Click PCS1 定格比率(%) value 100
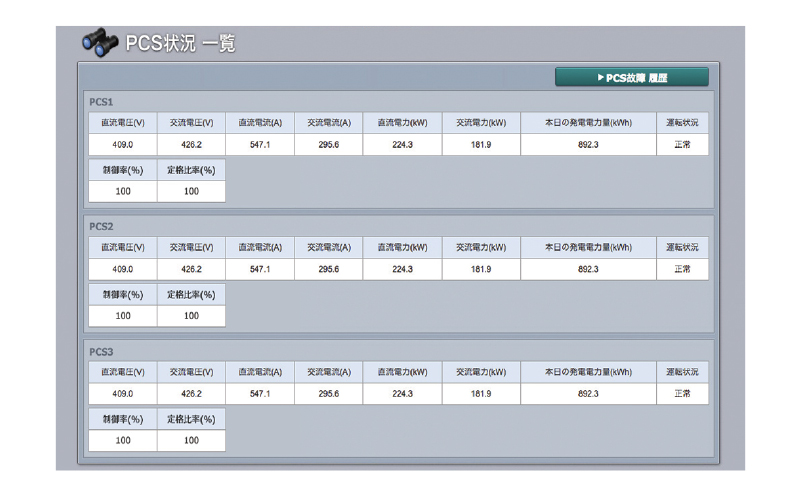 pos(191,191)
